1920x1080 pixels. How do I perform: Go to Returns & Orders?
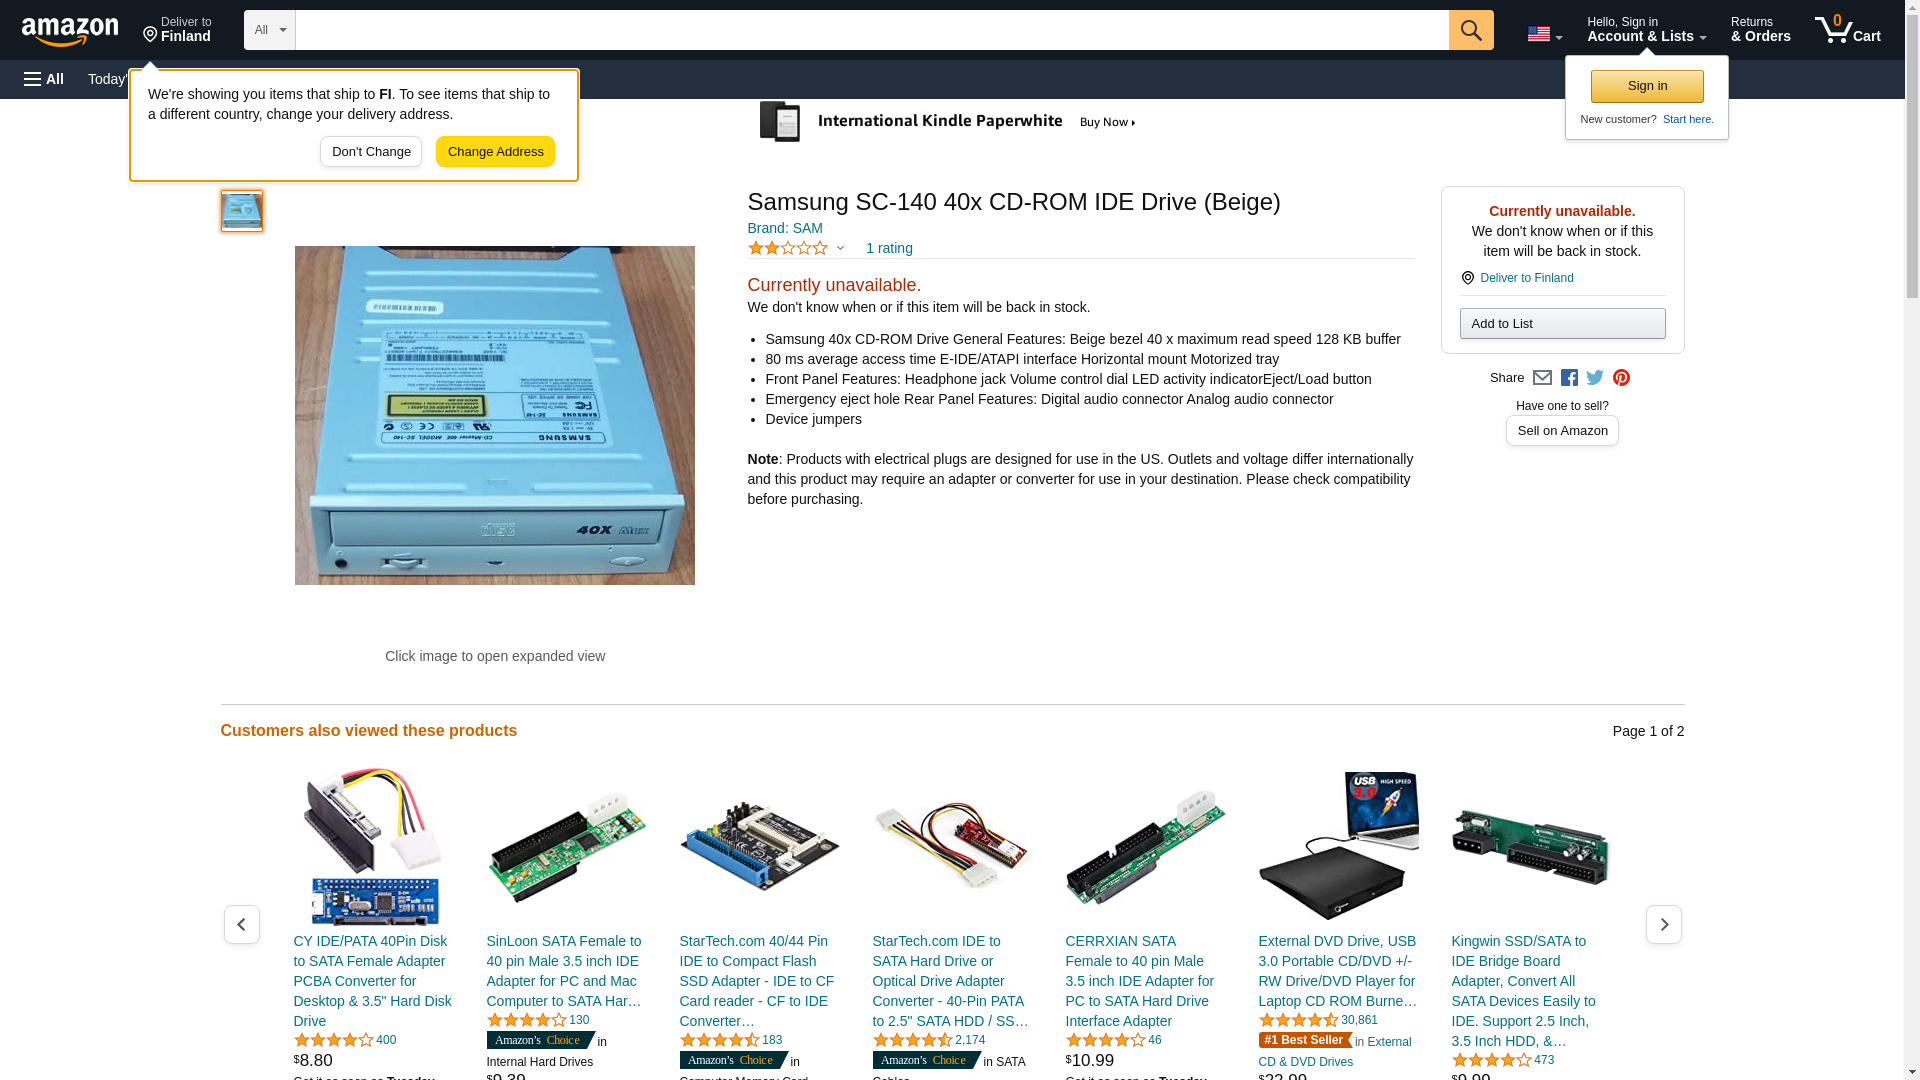(x=1760, y=30)
